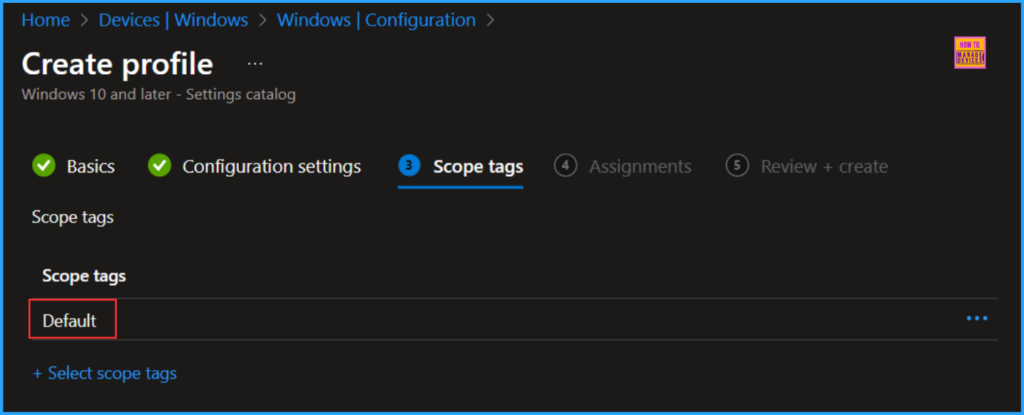Go to Windows | Configuration breadcrumb link
The width and height of the screenshot is (1024, 415).
coord(376,20)
